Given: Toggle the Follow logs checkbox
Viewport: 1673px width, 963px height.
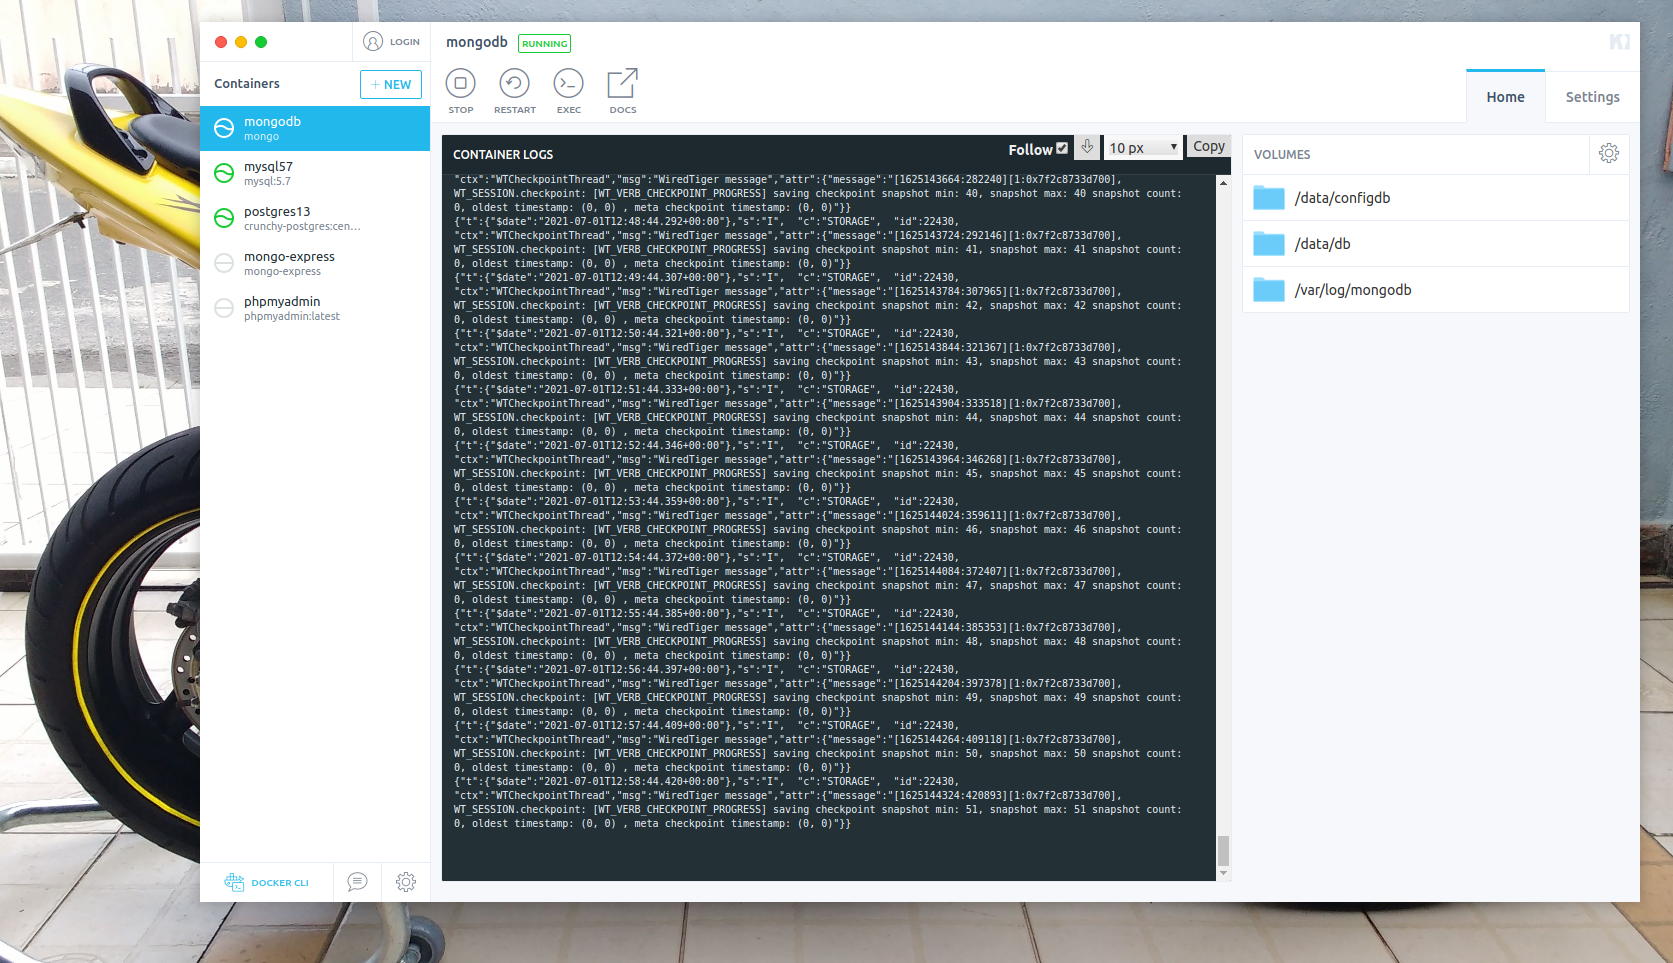Looking at the screenshot, I should pyautogui.click(x=1062, y=148).
